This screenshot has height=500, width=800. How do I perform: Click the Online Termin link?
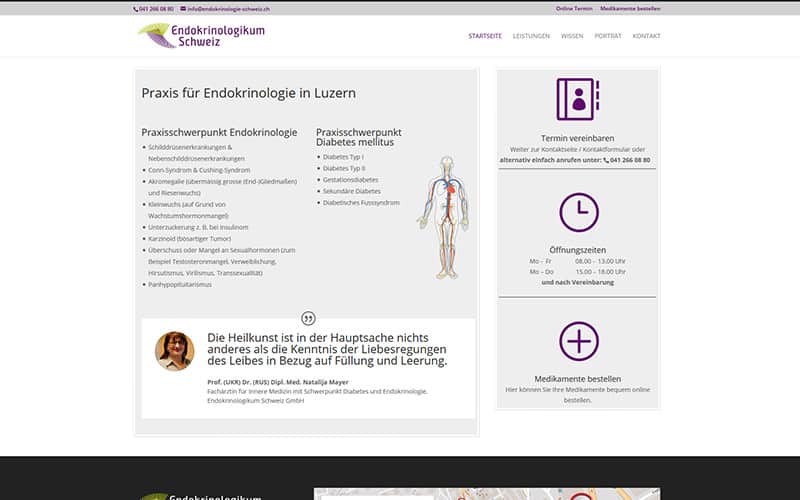point(574,9)
